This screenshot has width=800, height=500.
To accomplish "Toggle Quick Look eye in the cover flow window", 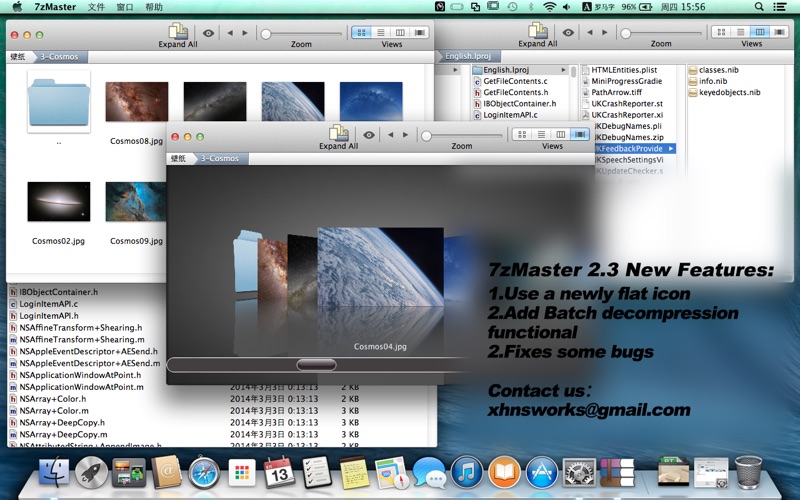I will tap(369, 135).
